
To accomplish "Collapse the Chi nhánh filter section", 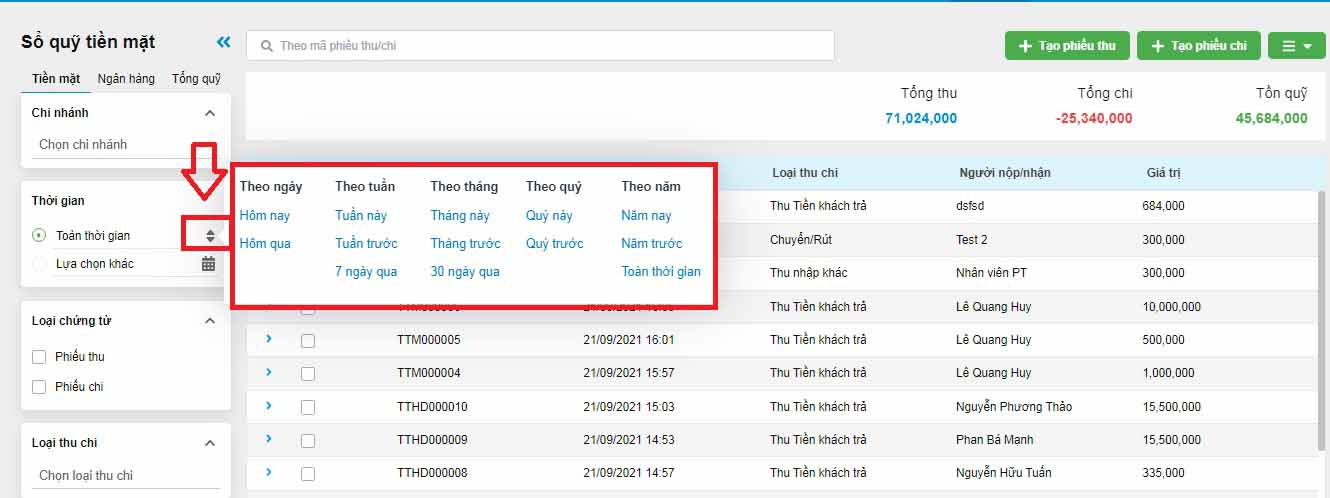I will 209,113.
